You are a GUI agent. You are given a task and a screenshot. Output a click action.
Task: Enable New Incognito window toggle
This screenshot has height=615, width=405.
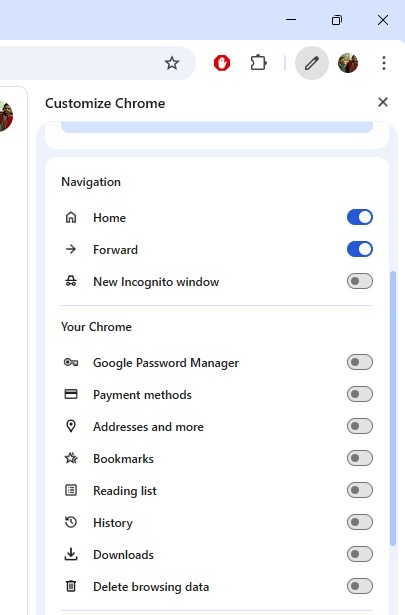coord(360,281)
